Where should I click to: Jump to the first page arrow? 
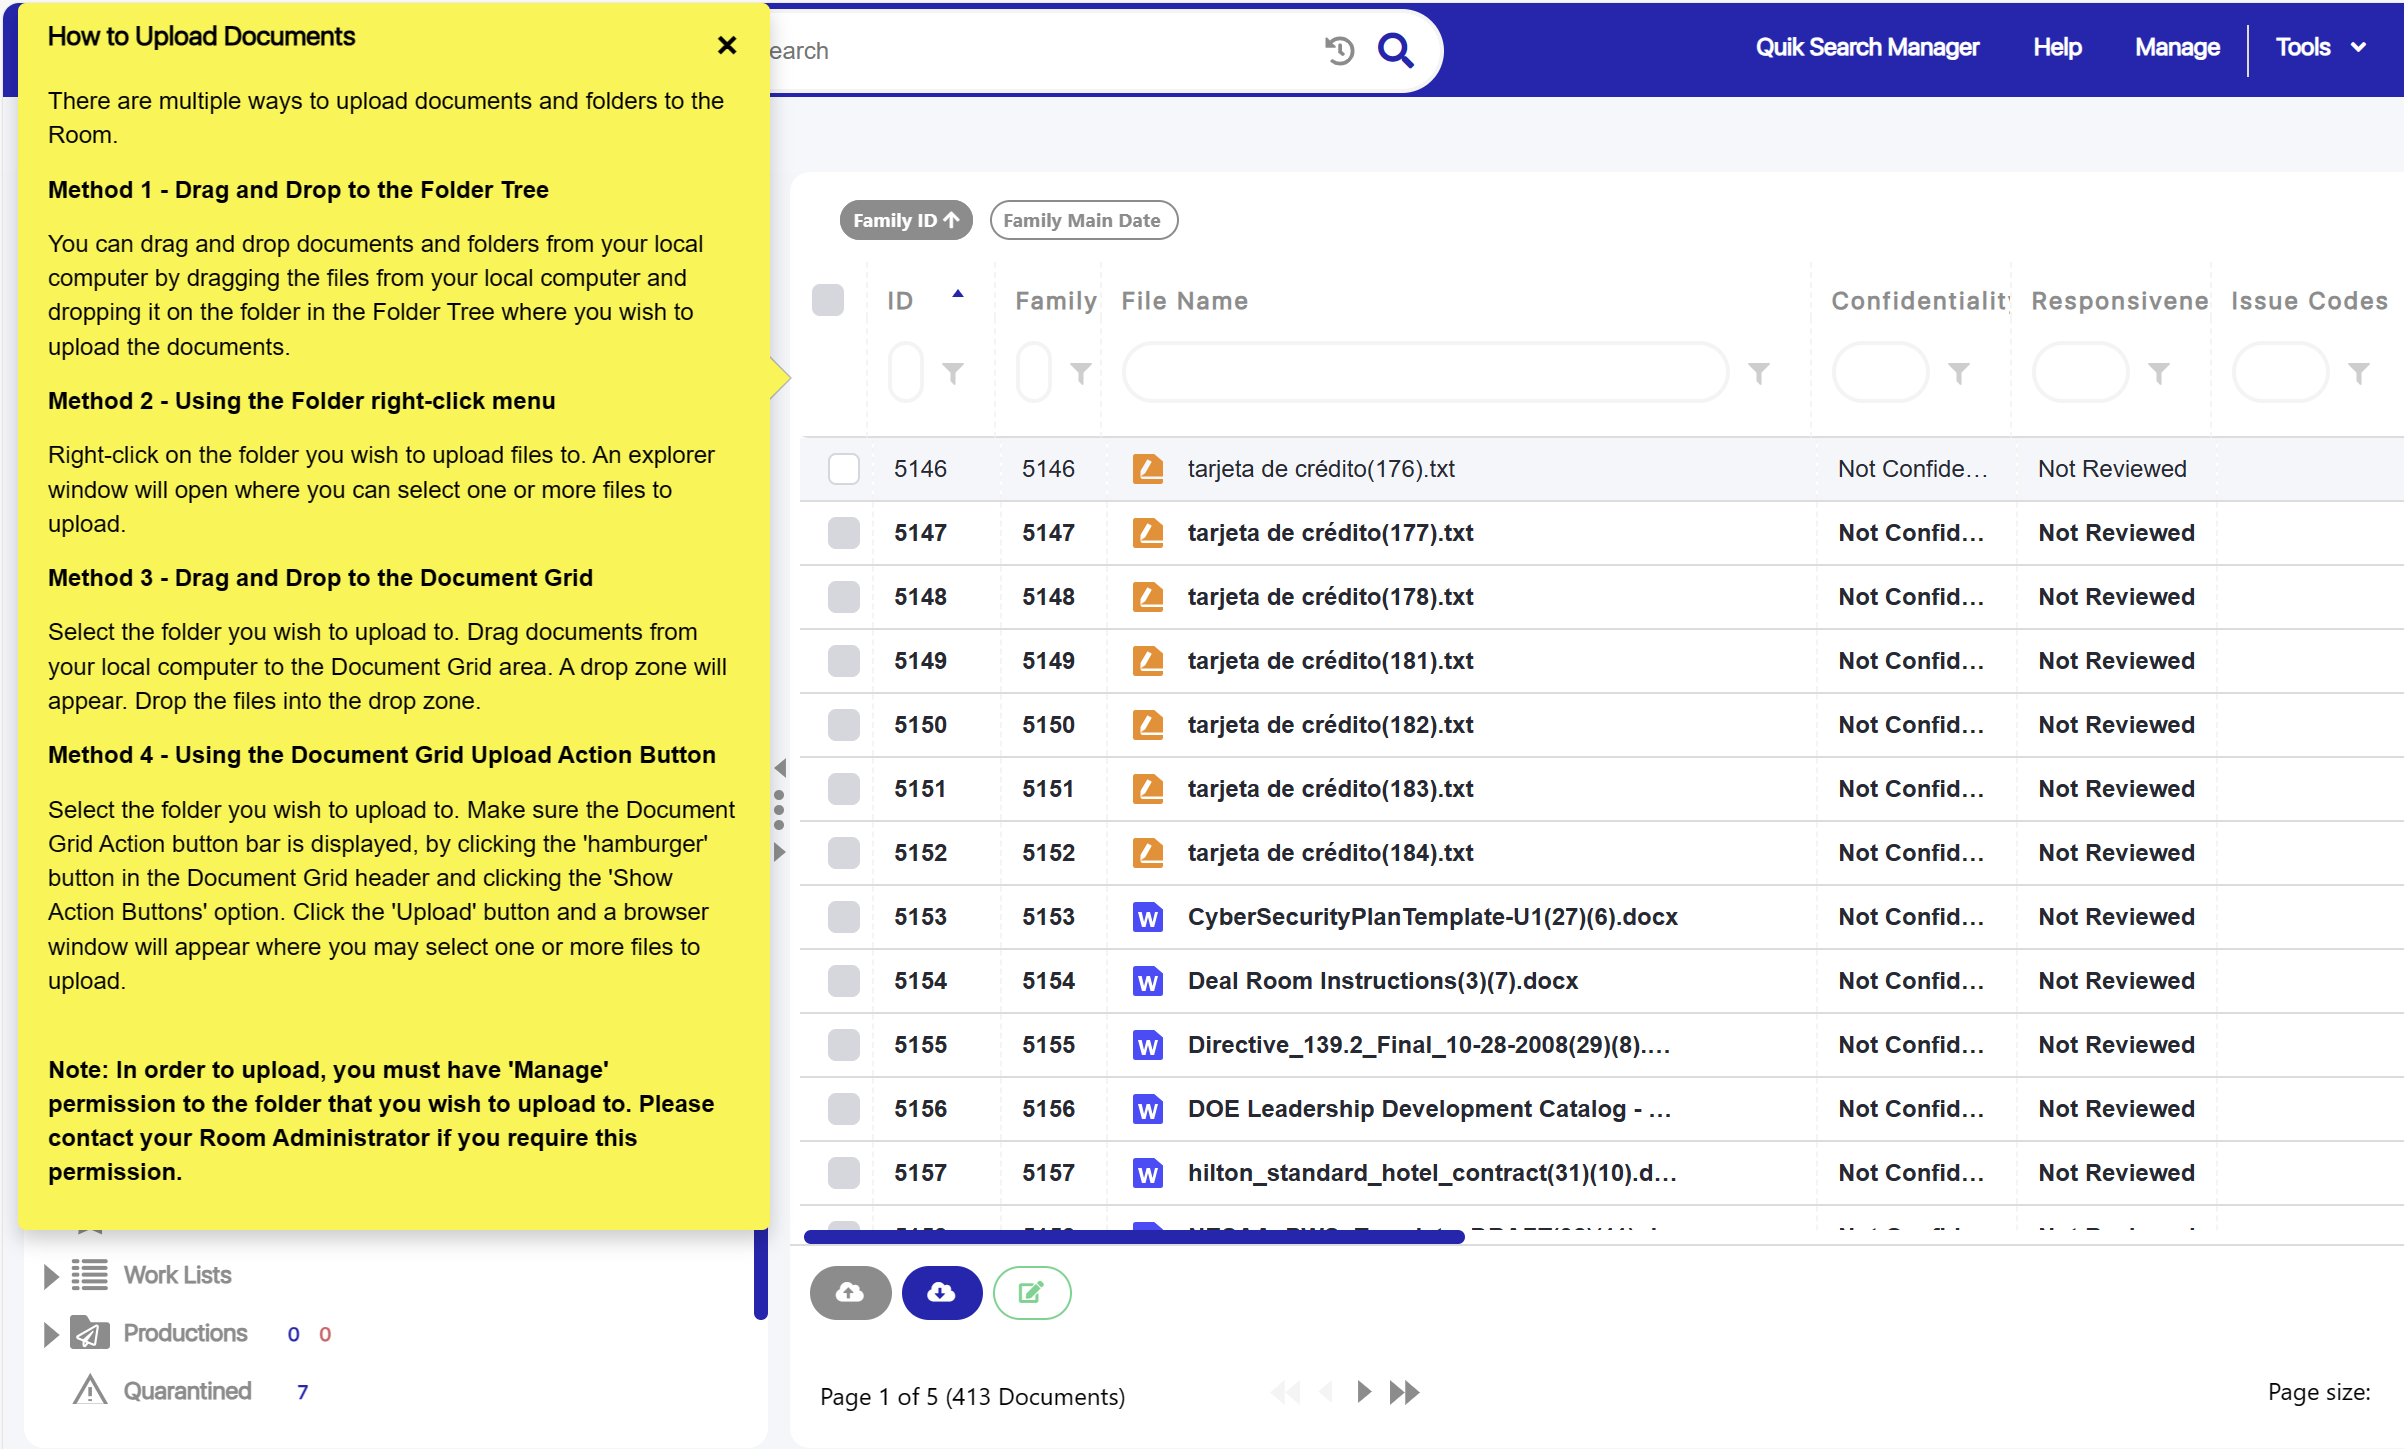(x=1285, y=1392)
